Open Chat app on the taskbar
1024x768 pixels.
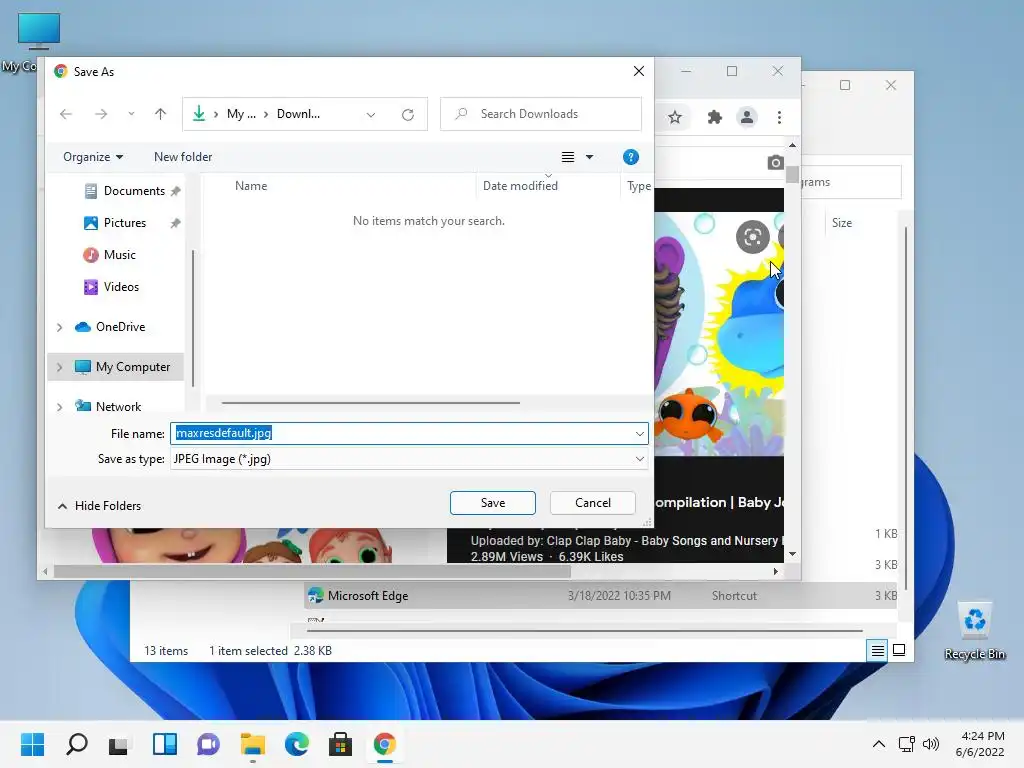click(208, 744)
